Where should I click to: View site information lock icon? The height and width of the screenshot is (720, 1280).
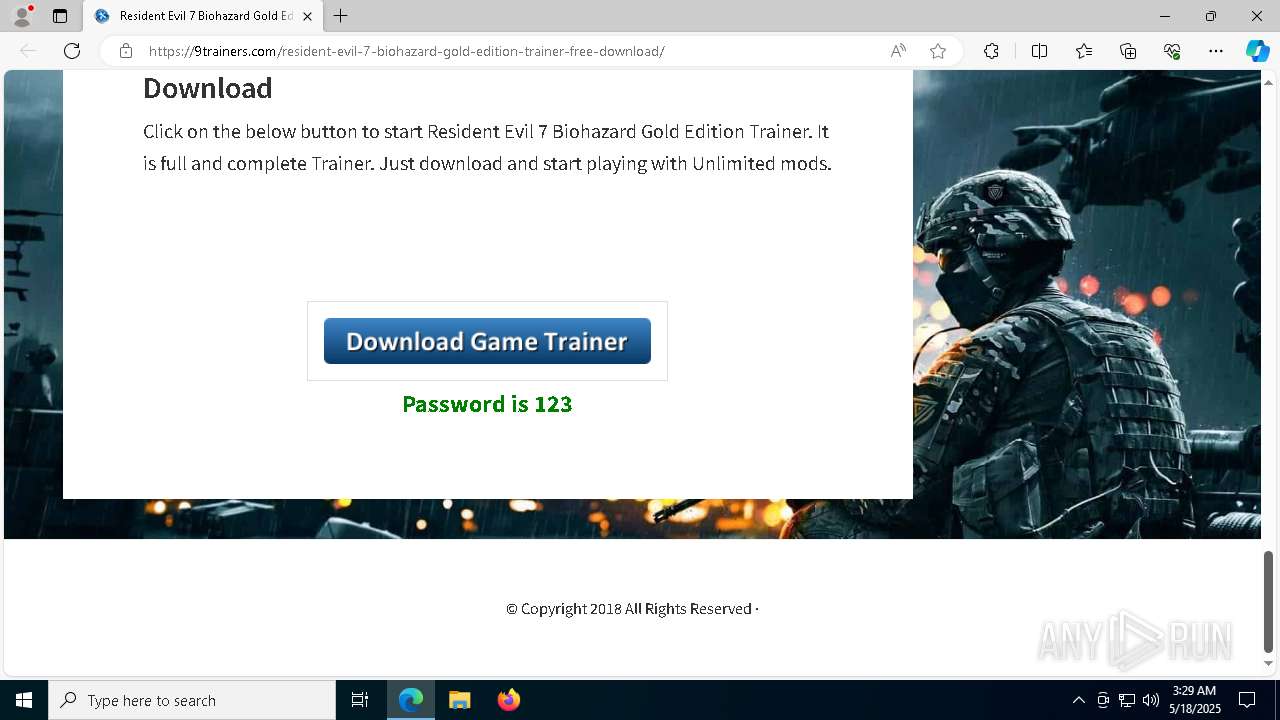click(x=126, y=51)
